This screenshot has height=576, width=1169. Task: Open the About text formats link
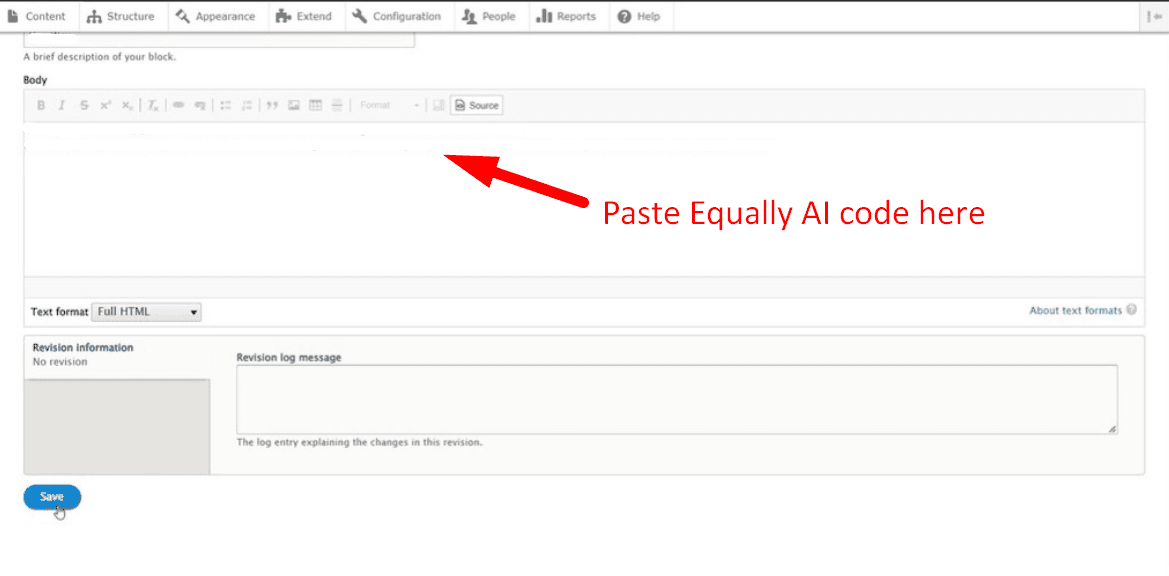point(1075,311)
